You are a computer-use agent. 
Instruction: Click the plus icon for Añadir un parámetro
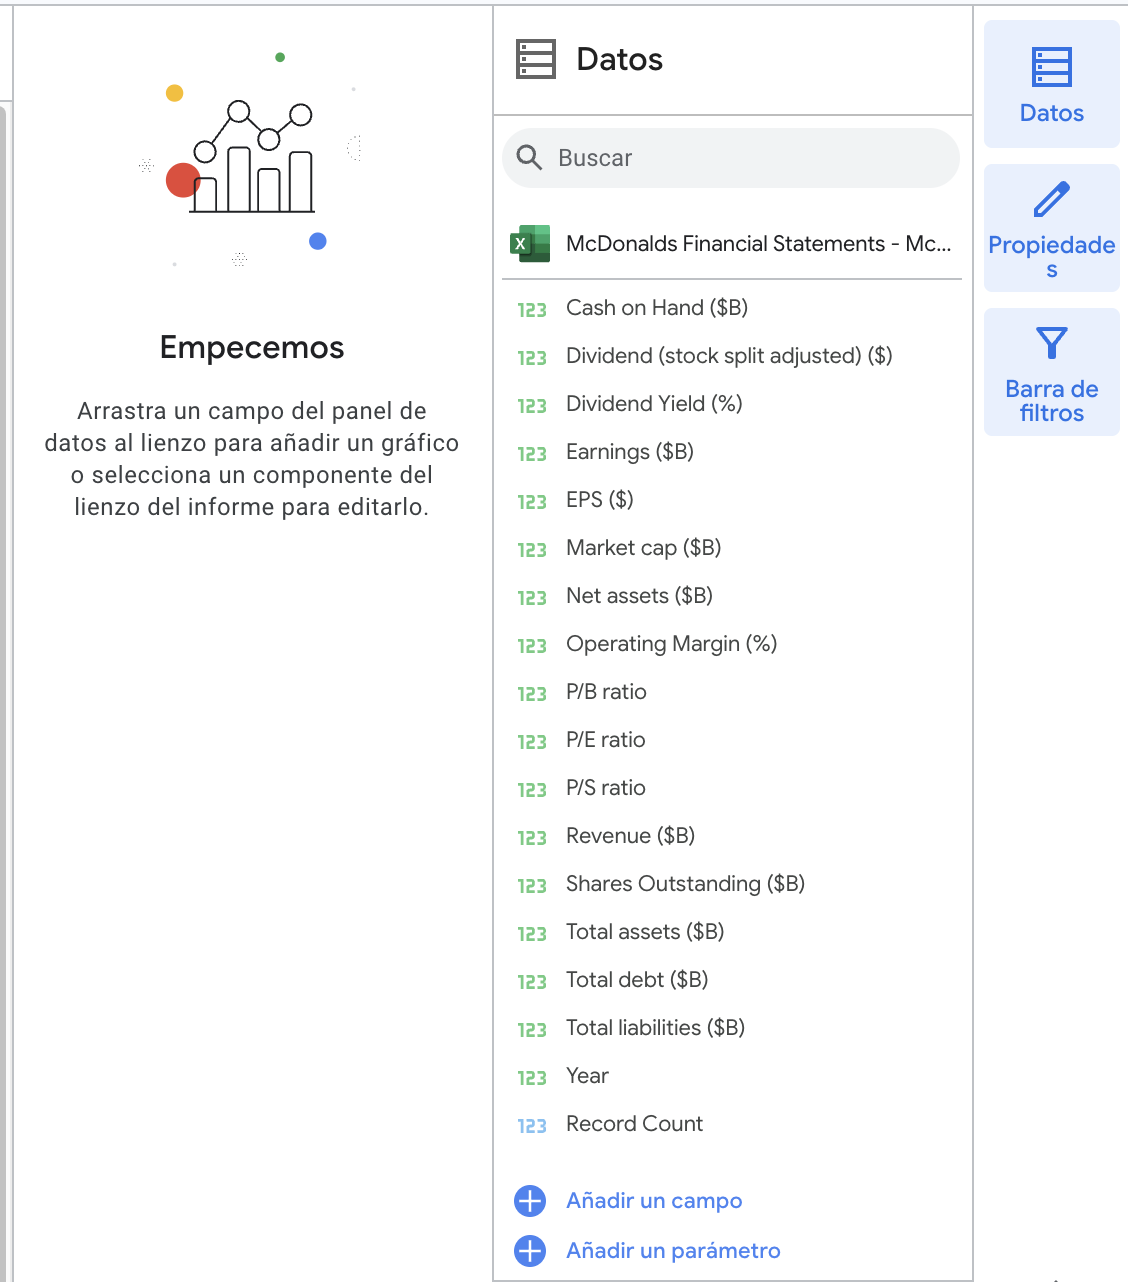click(x=530, y=1251)
